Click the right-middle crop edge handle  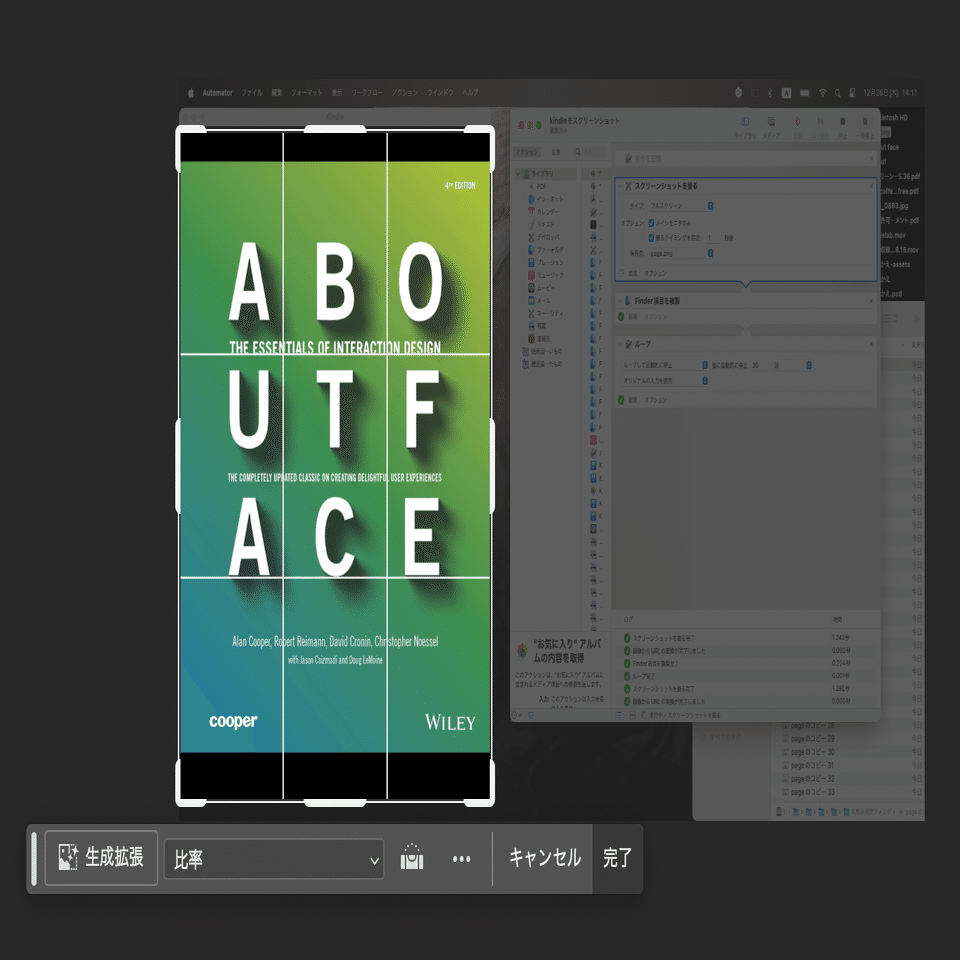click(491, 465)
